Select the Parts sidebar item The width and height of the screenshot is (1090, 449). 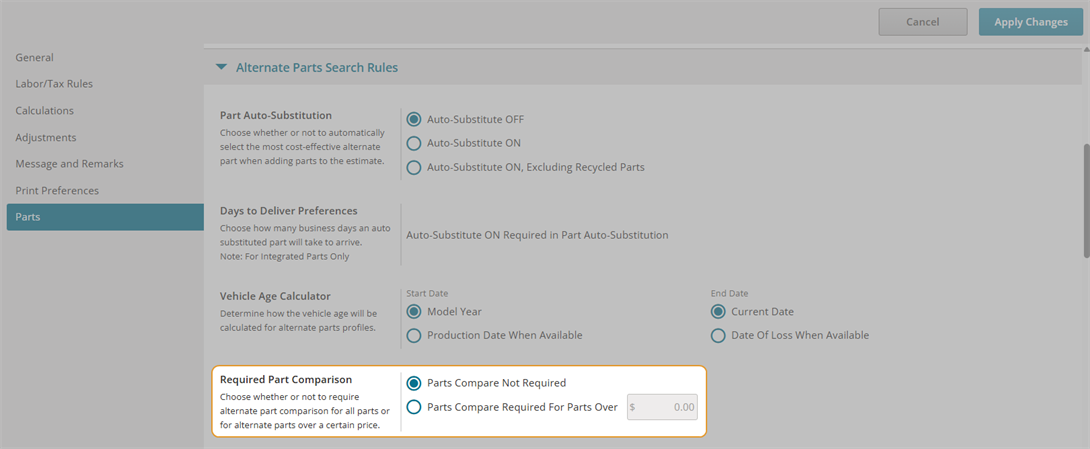tap(105, 217)
